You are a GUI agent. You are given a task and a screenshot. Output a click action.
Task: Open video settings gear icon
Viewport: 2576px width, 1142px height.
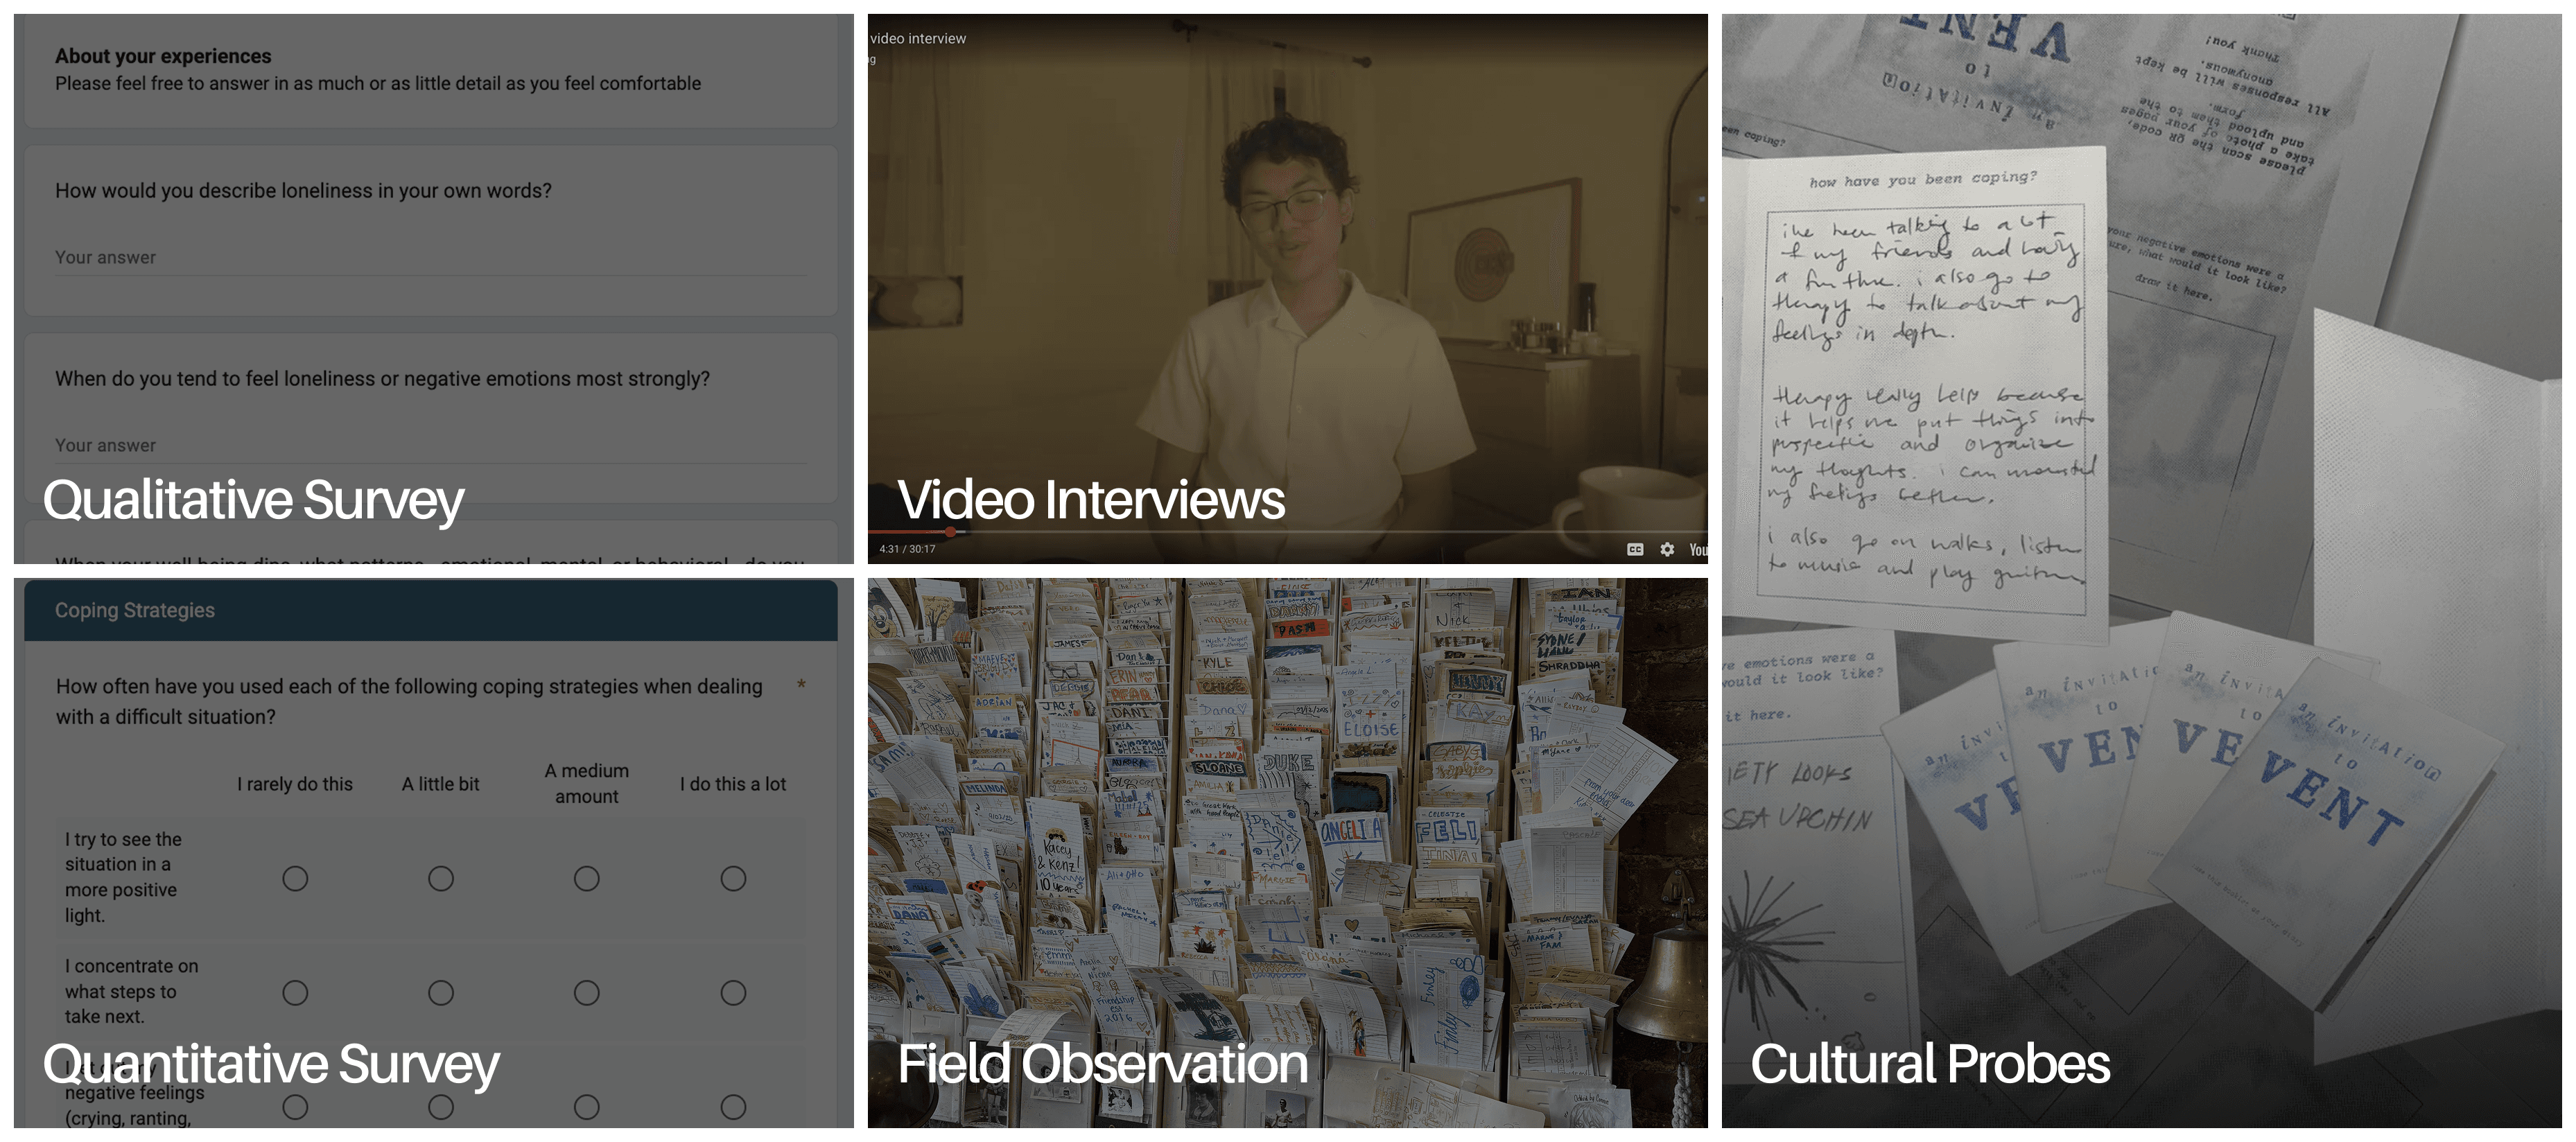pyautogui.click(x=1667, y=549)
